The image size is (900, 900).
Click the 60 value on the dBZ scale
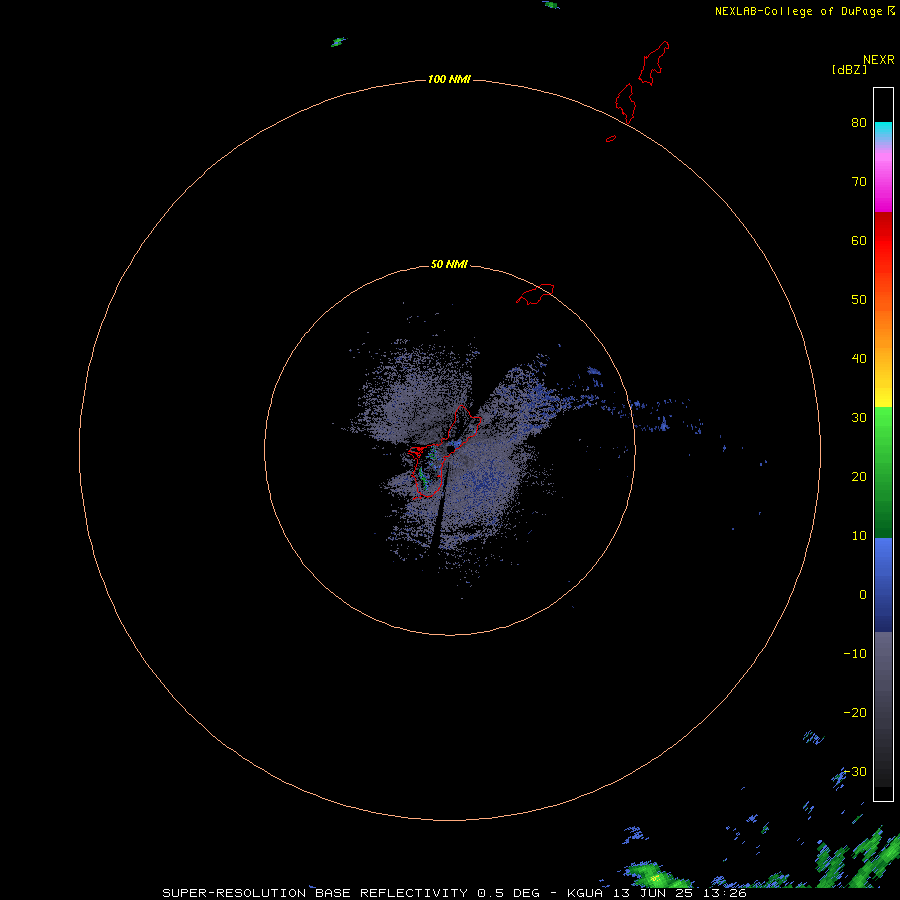click(859, 240)
